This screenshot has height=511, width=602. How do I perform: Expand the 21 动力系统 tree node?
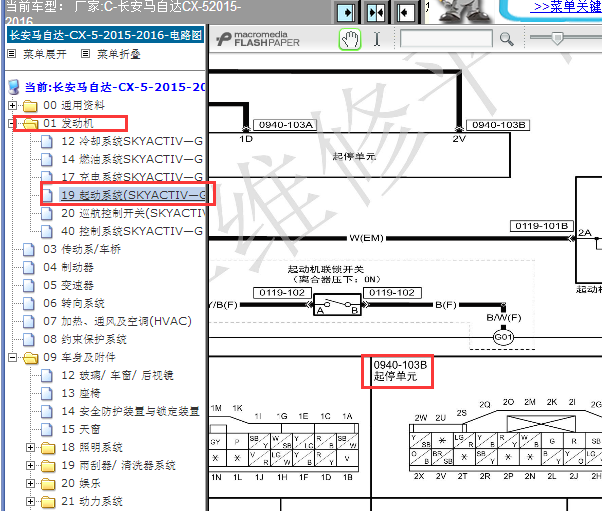[x=30, y=501]
